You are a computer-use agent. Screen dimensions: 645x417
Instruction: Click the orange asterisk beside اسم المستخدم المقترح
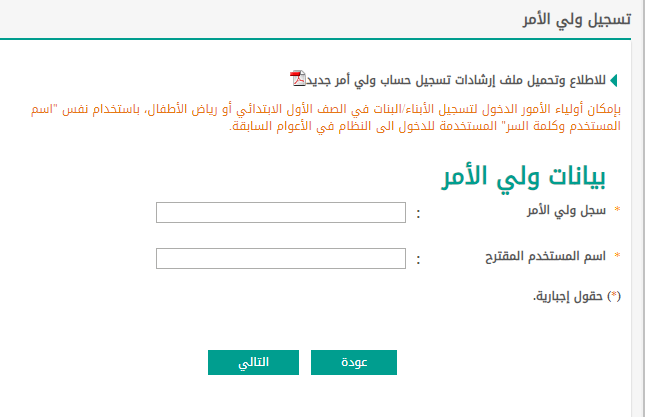[x=617, y=256]
